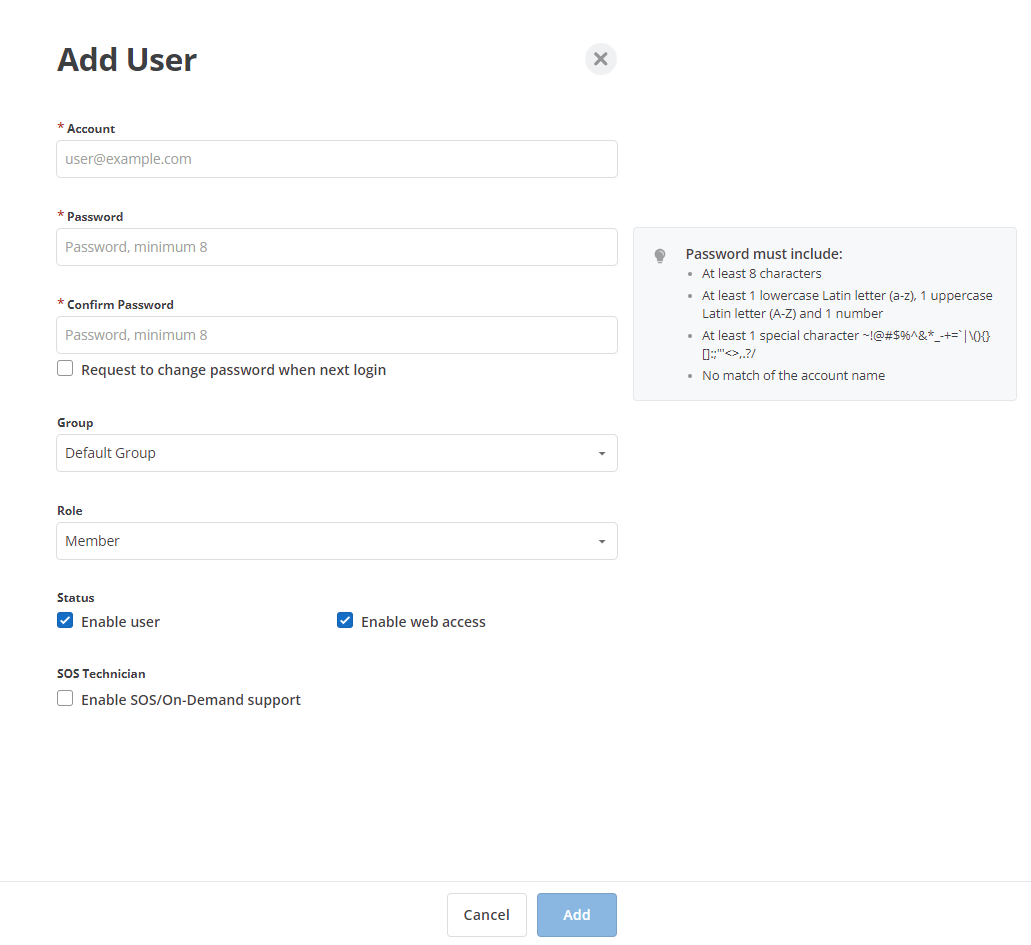
Task: Click the 'At least 1 special character' rule
Action: tap(846, 344)
